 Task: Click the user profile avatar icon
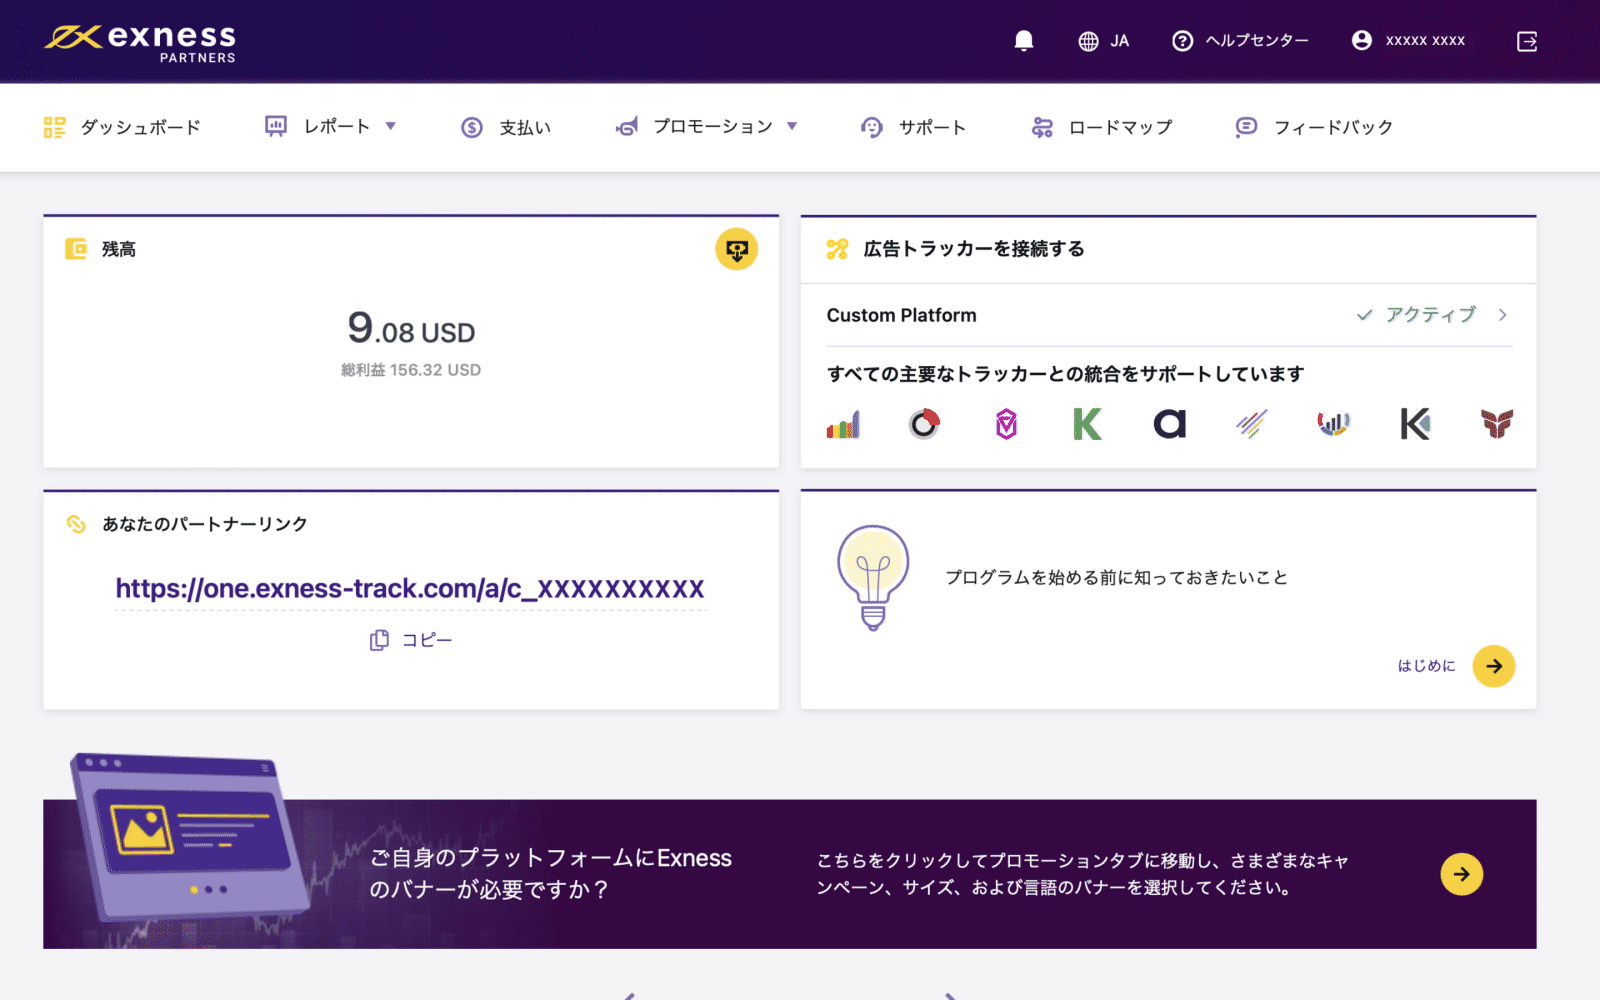(x=1361, y=40)
